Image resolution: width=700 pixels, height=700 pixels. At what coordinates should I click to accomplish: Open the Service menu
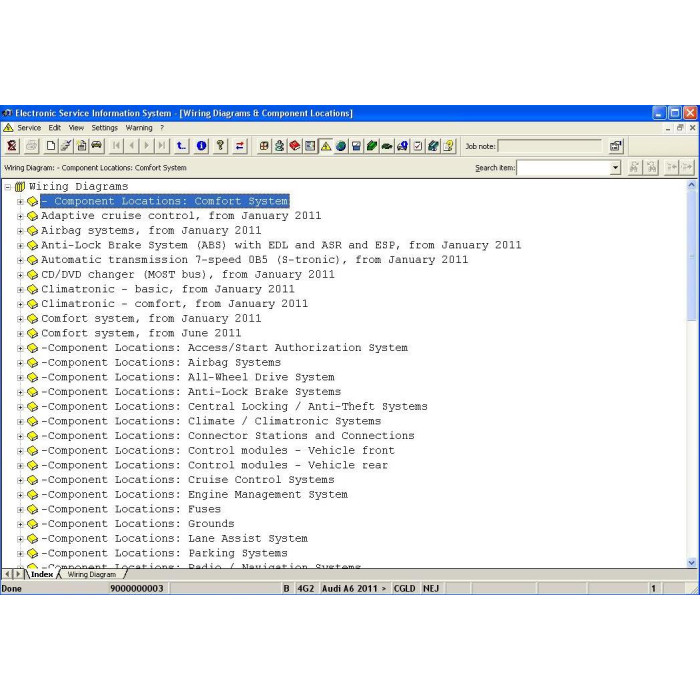[x=29, y=128]
